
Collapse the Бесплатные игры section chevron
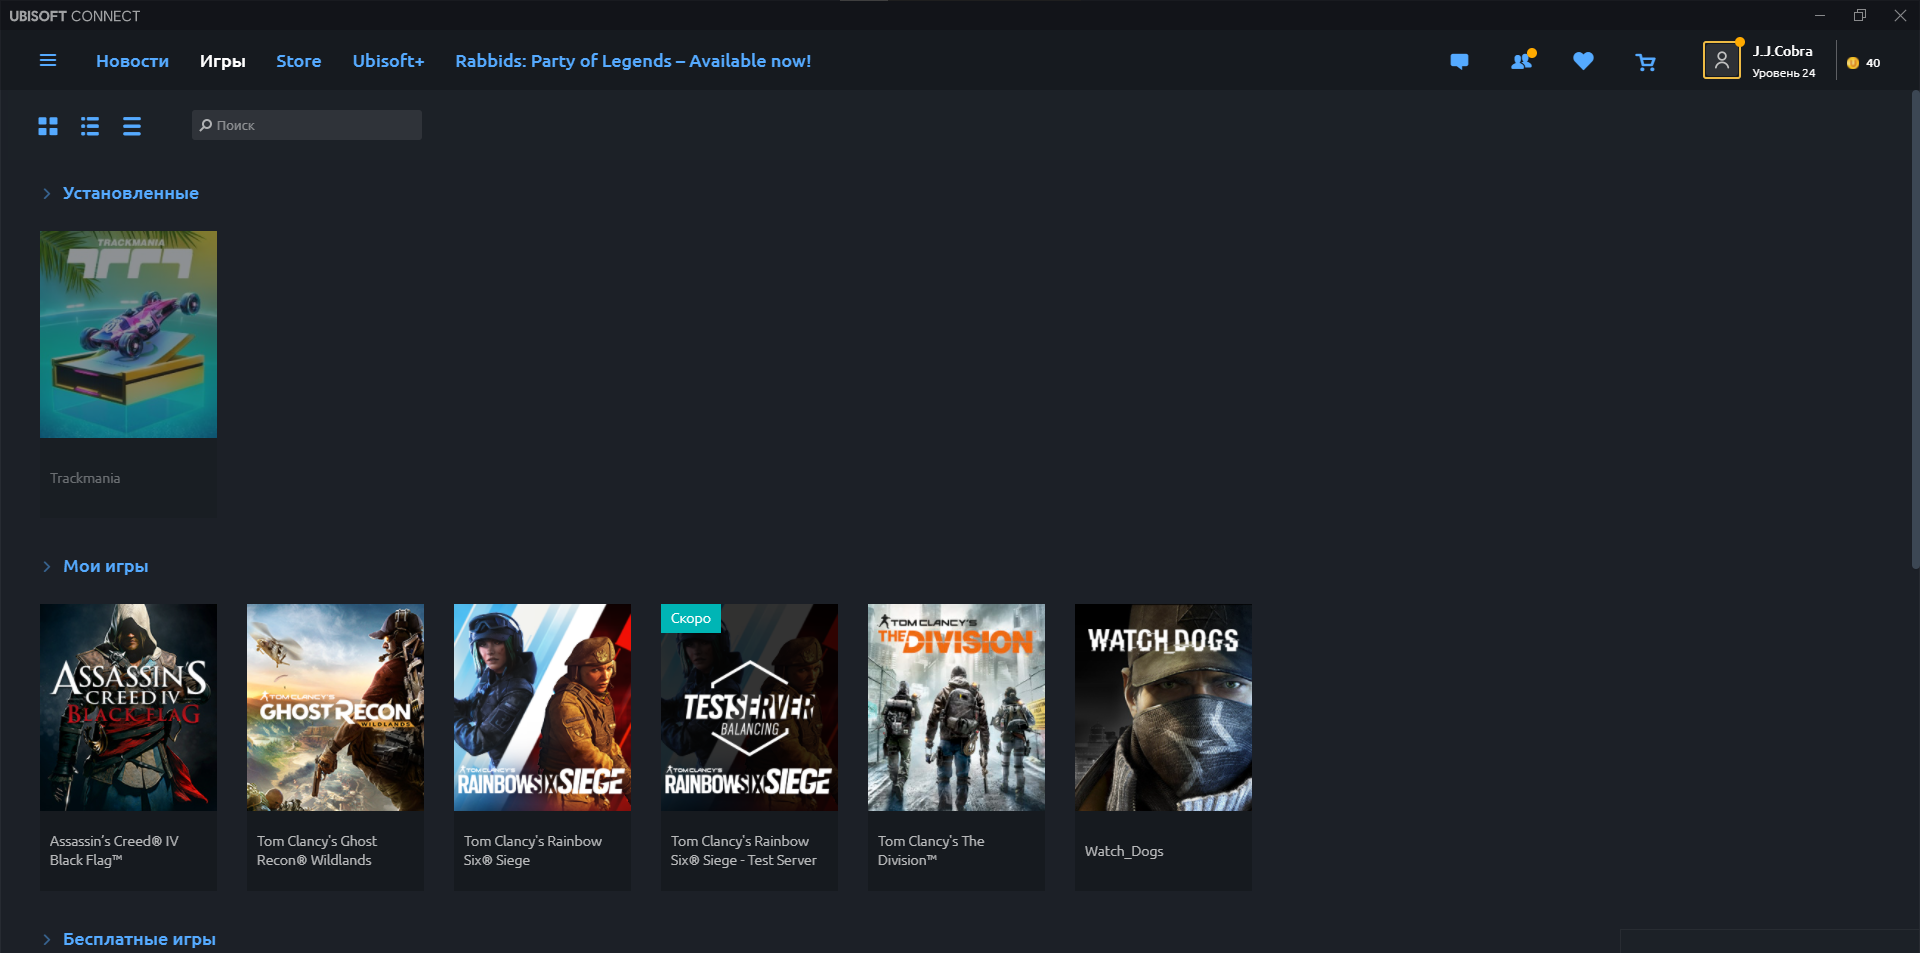[x=46, y=940]
